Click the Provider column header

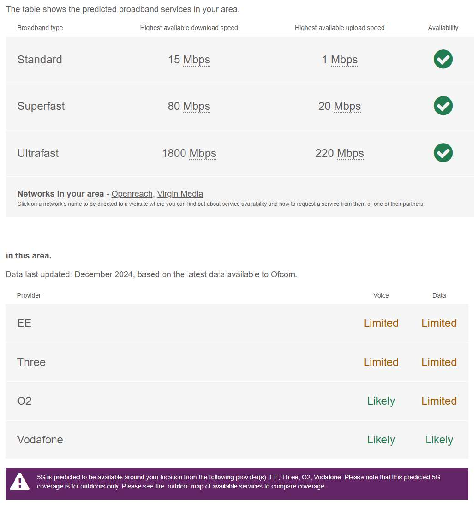[x=29, y=295]
